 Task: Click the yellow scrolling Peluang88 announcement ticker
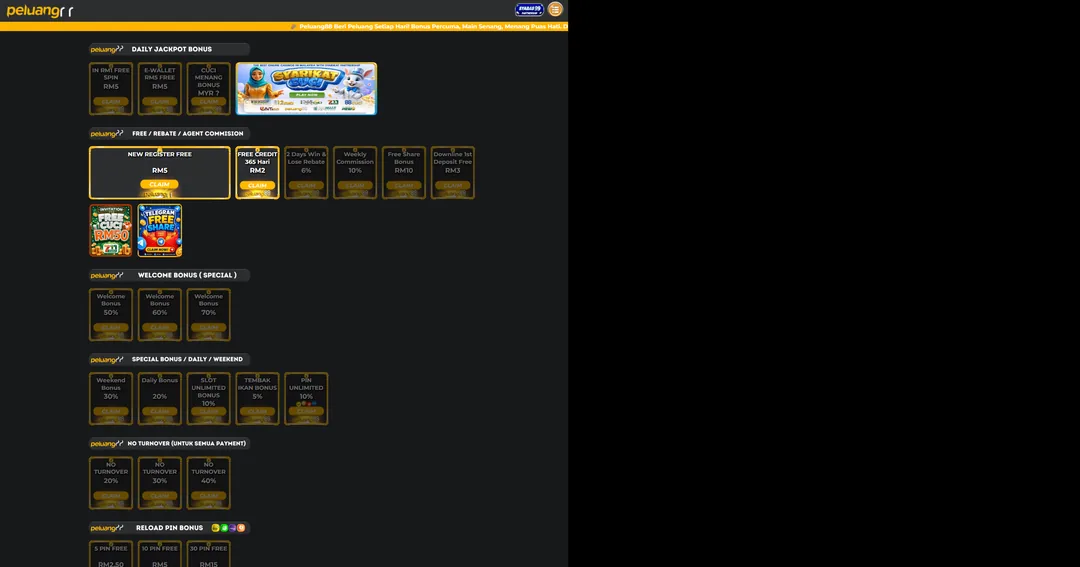(x=284, y=26)
